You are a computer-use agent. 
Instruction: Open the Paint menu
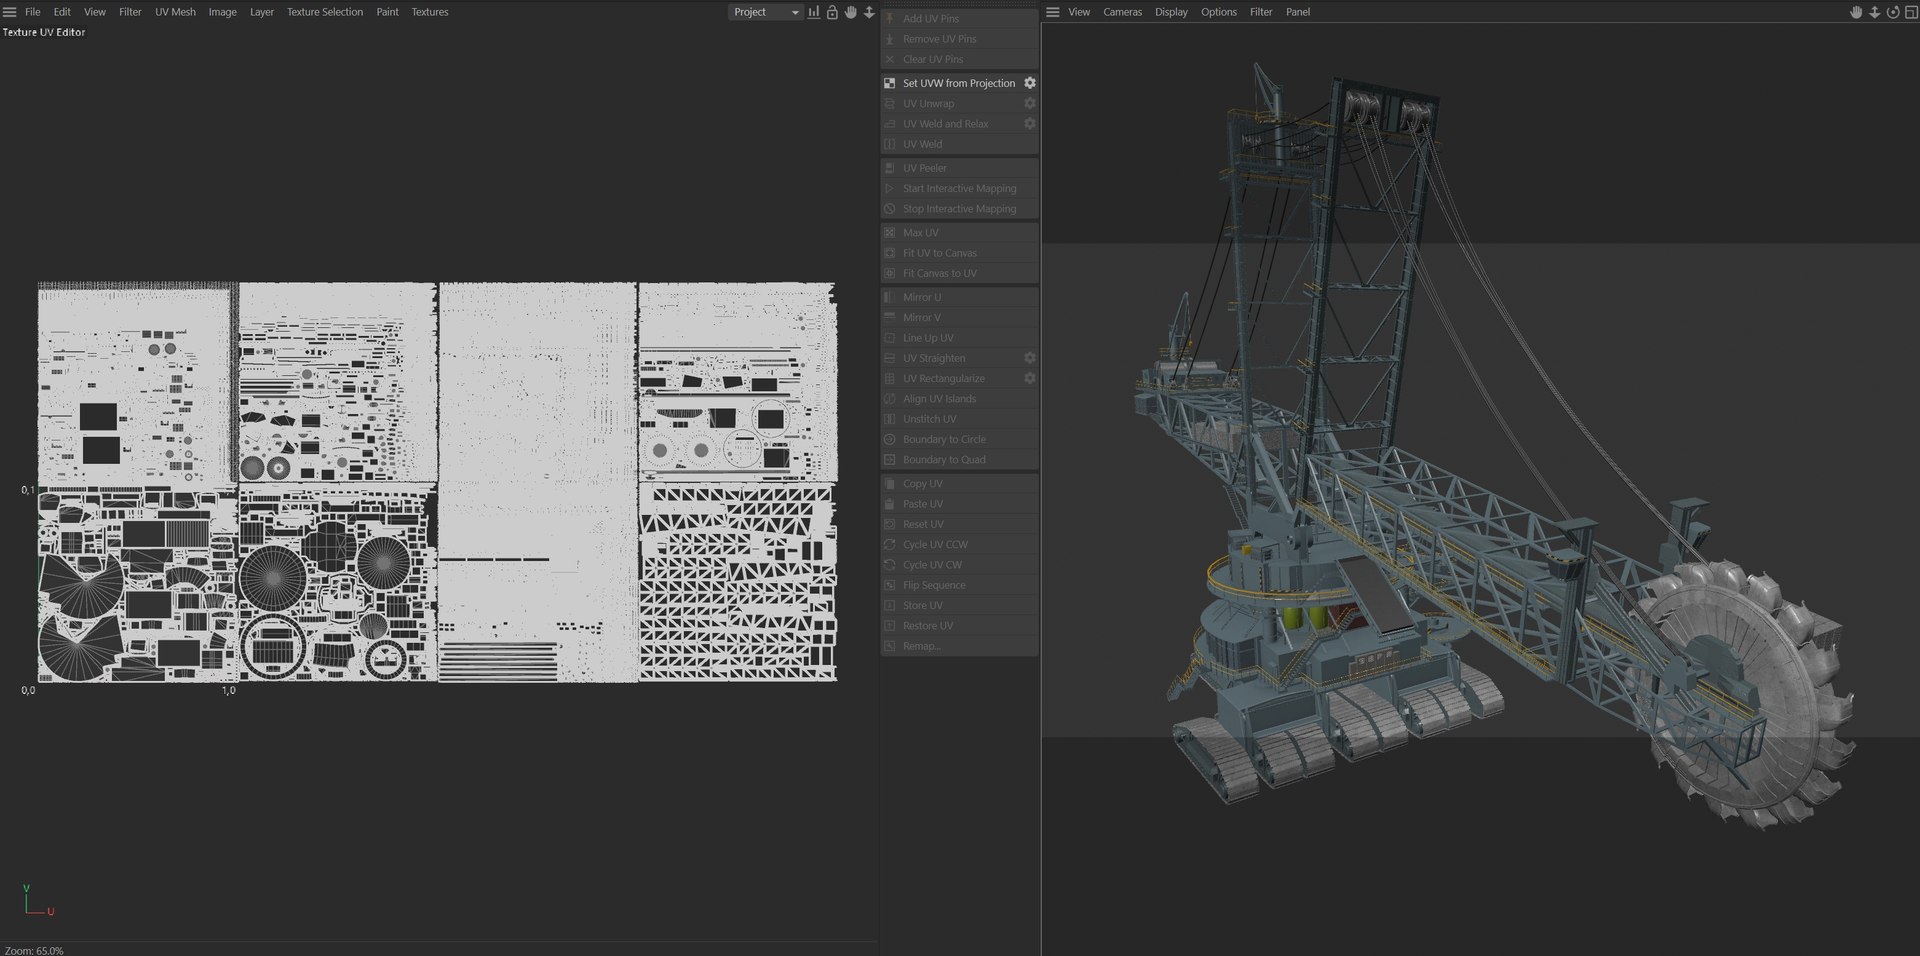pyautogui.click(x=387, y=12)
